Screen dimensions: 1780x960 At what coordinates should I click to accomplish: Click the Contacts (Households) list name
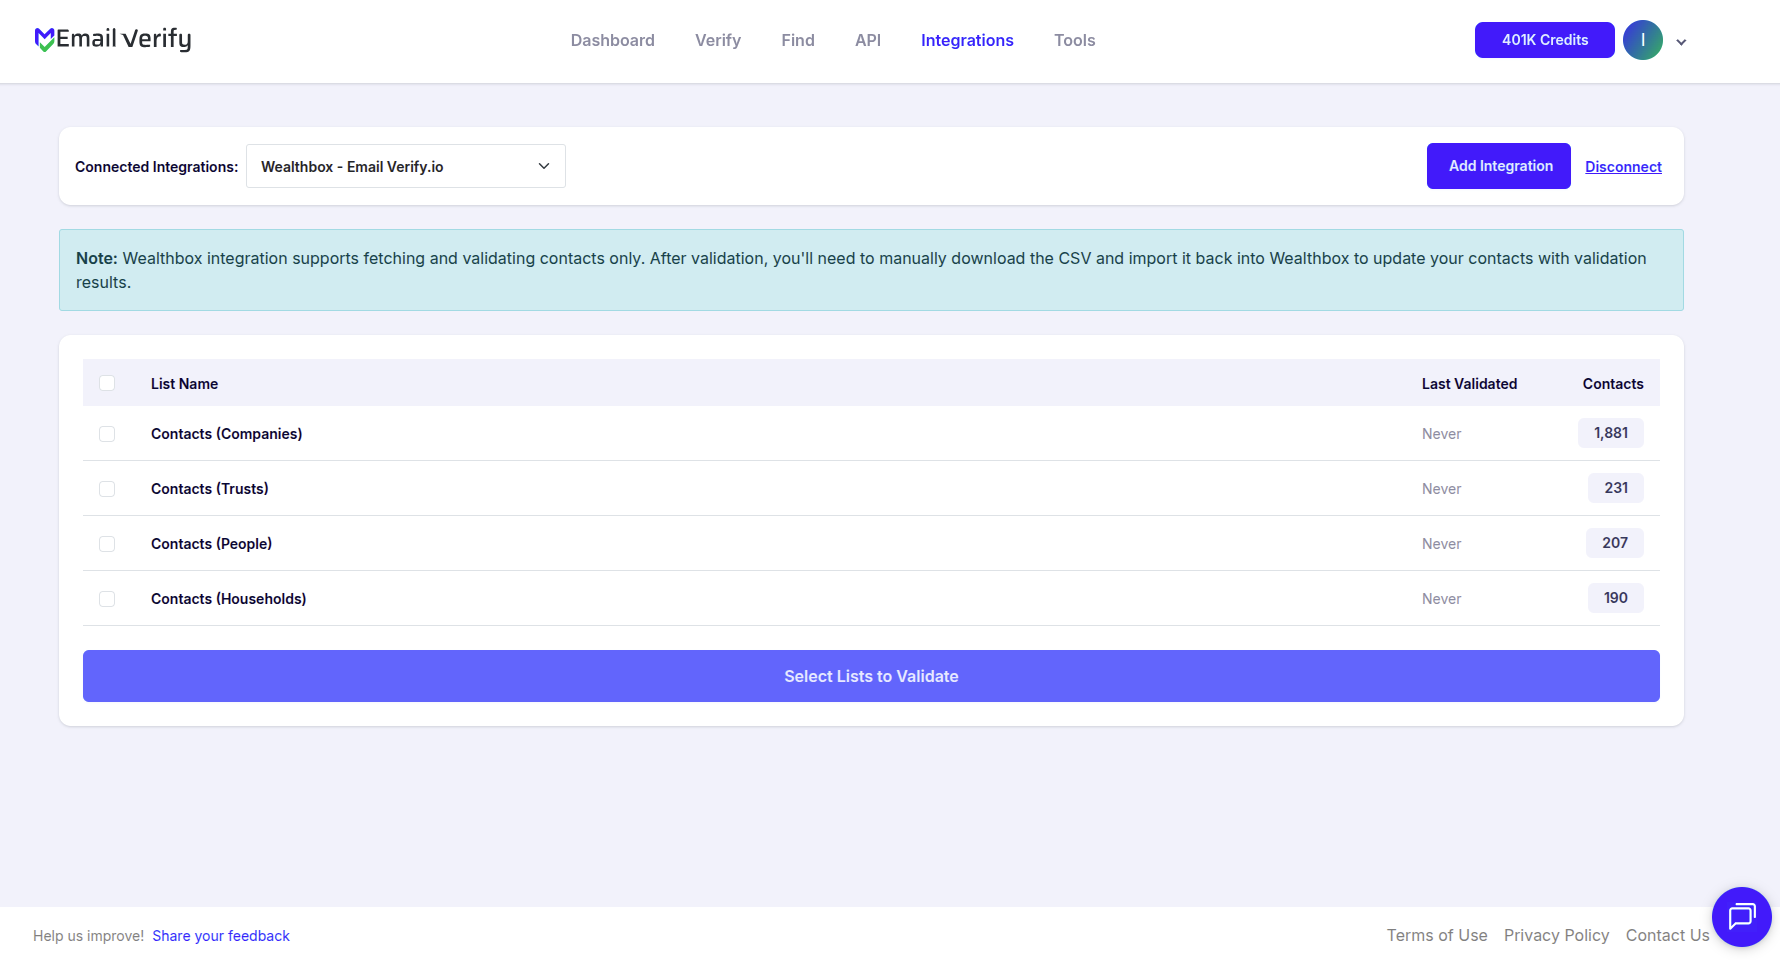[229, 599]
